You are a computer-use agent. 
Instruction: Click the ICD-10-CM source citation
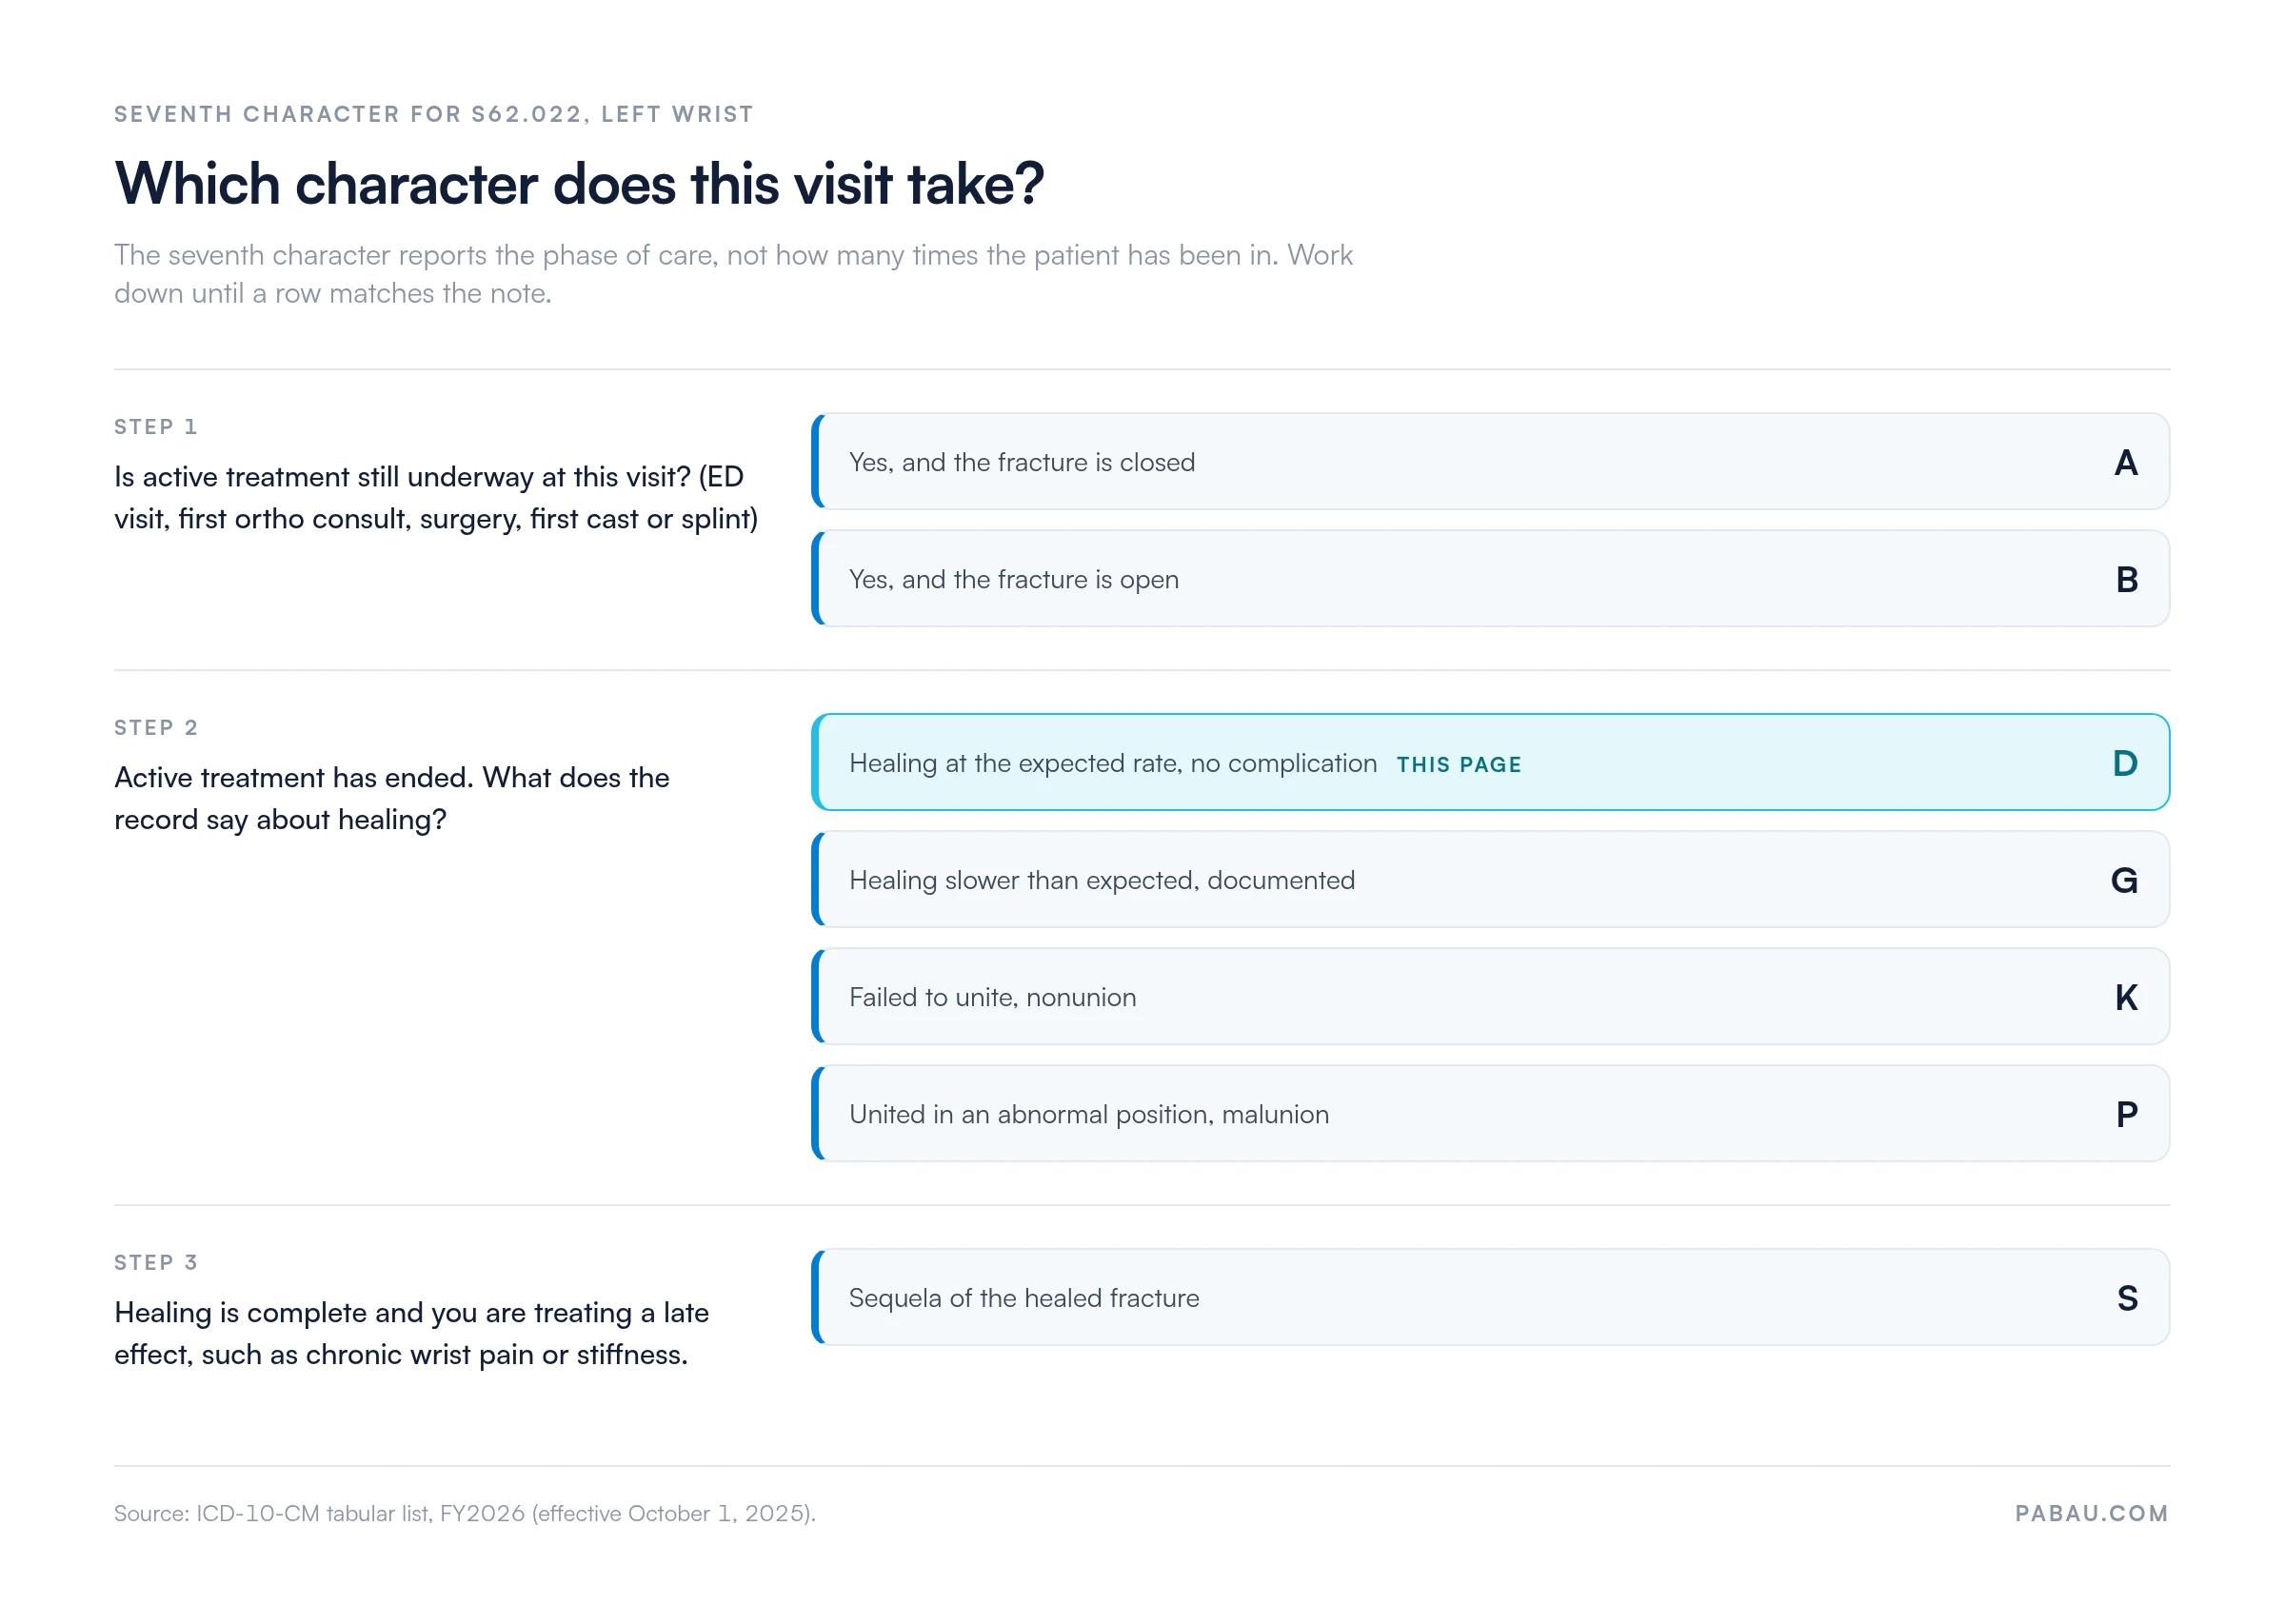[x=465, y=1514]
